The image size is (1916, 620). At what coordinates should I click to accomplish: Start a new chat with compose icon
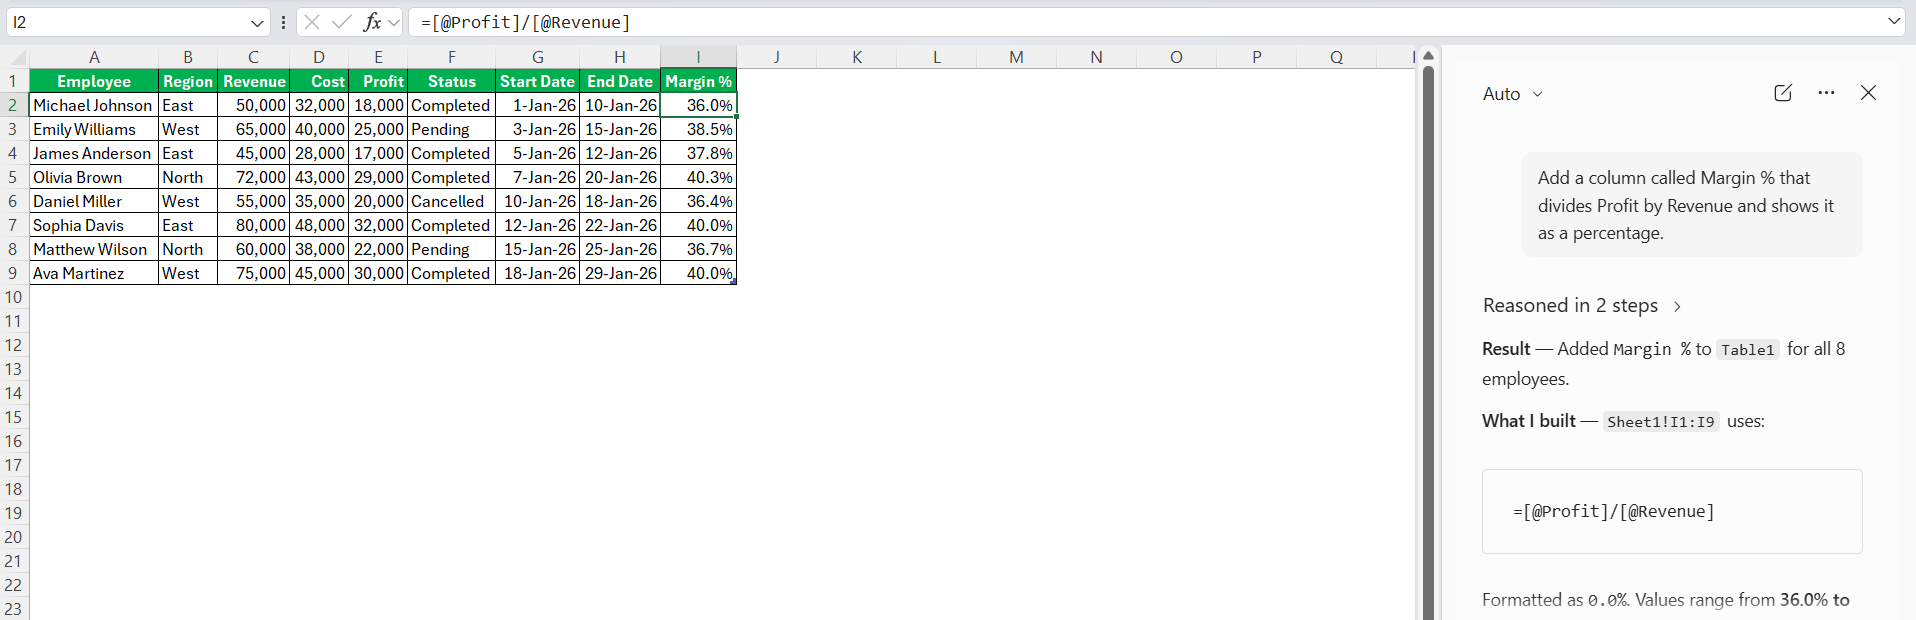coord(1783,93)
